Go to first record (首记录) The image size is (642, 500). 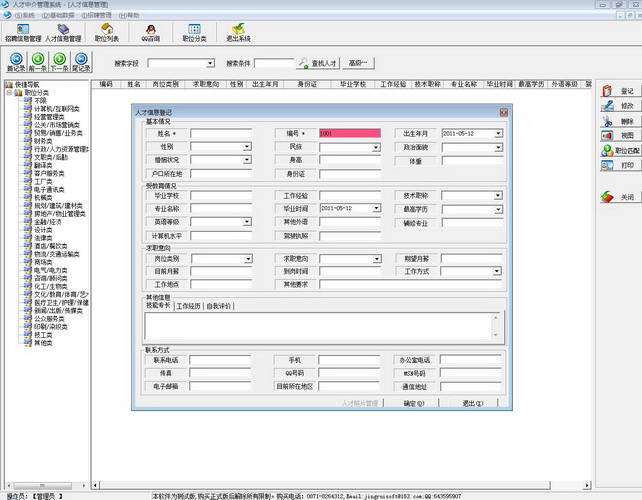pyautogui.click(x=16, y=62)
